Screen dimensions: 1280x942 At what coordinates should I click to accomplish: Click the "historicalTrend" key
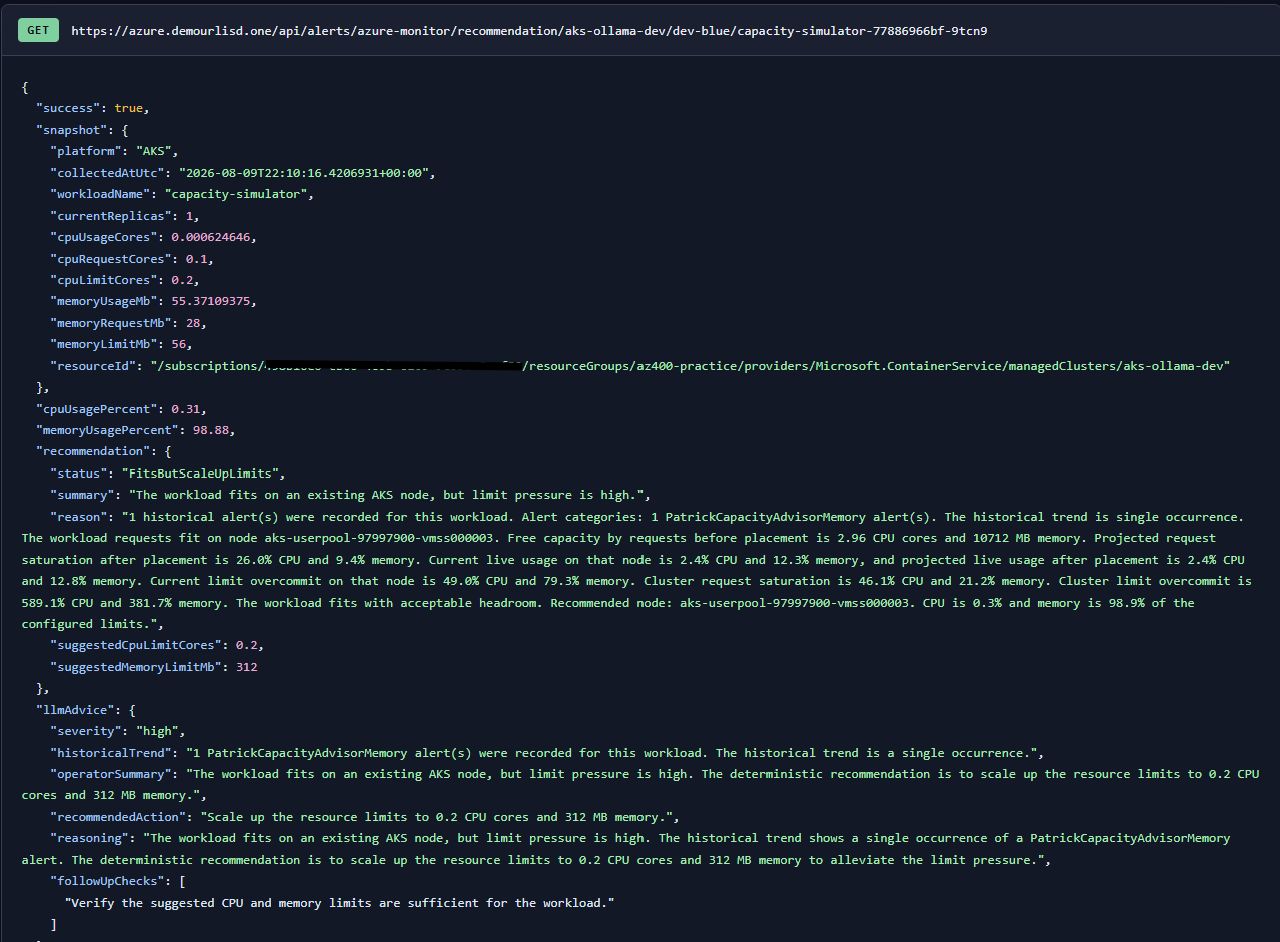pos(110,753)
